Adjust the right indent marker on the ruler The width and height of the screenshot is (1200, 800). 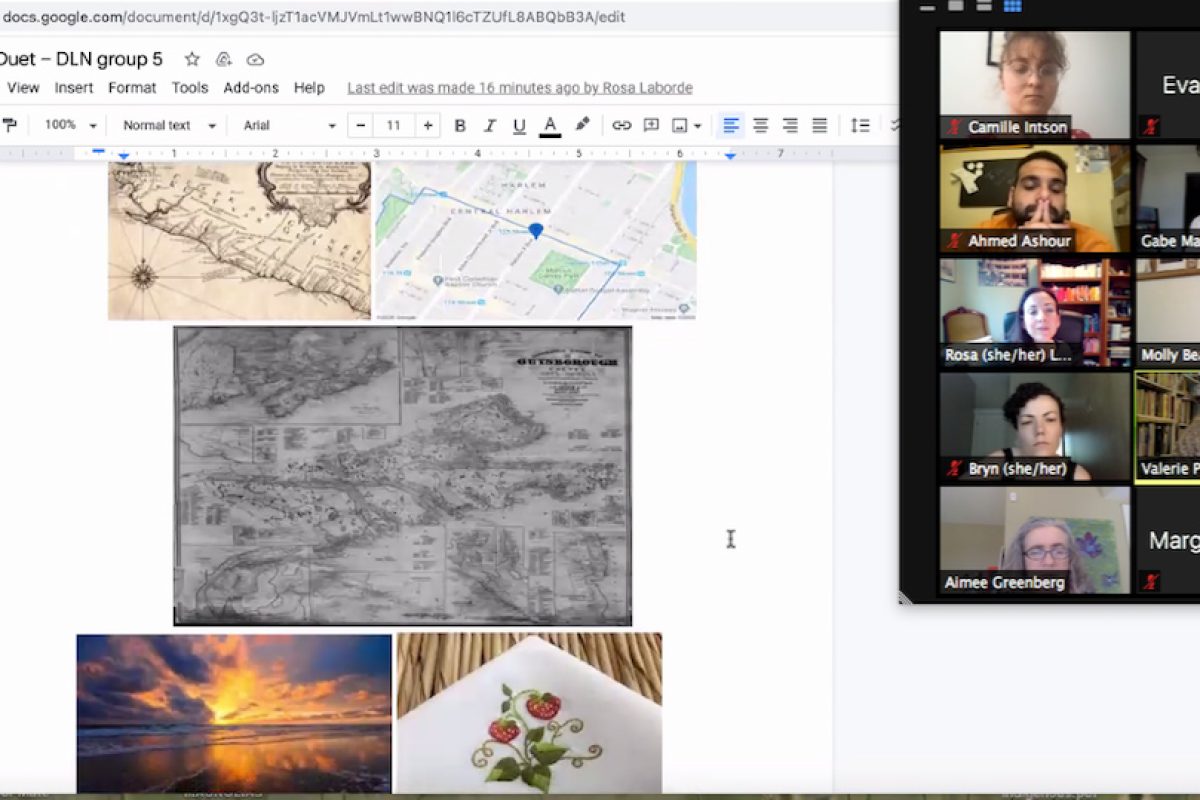pyautogui.click(x=731, y=156)
